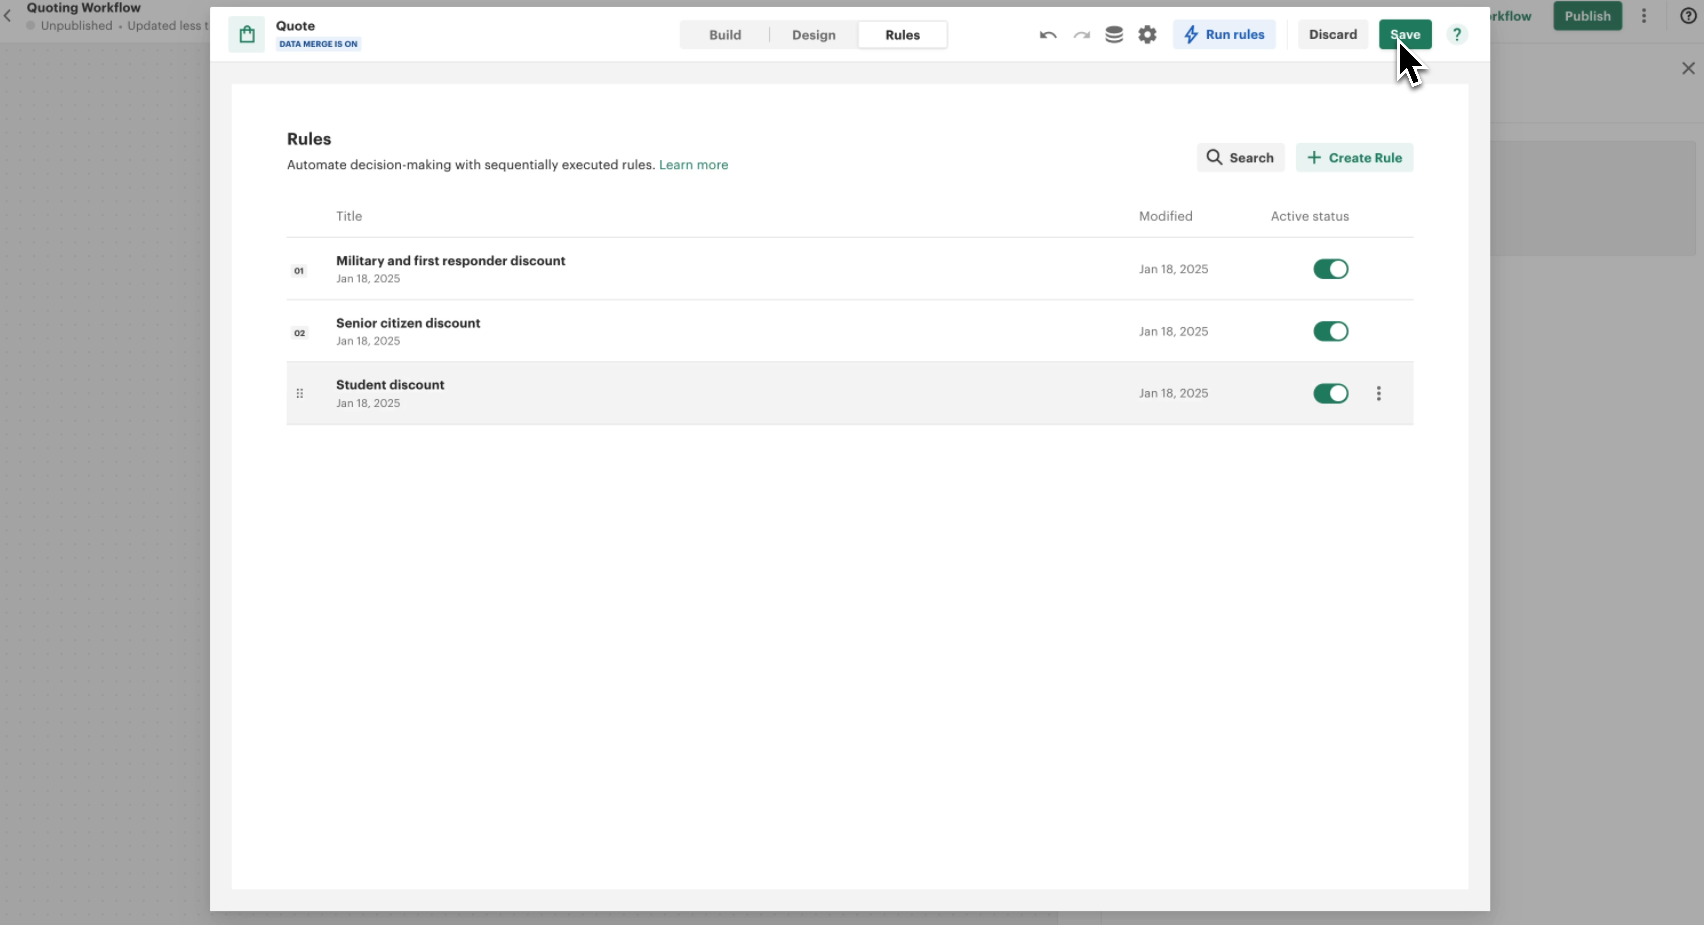Image resolution: width=1704 pixels, height=925 pixels.
Task: Close the side panel with X icon
Action: point(1688,68)
